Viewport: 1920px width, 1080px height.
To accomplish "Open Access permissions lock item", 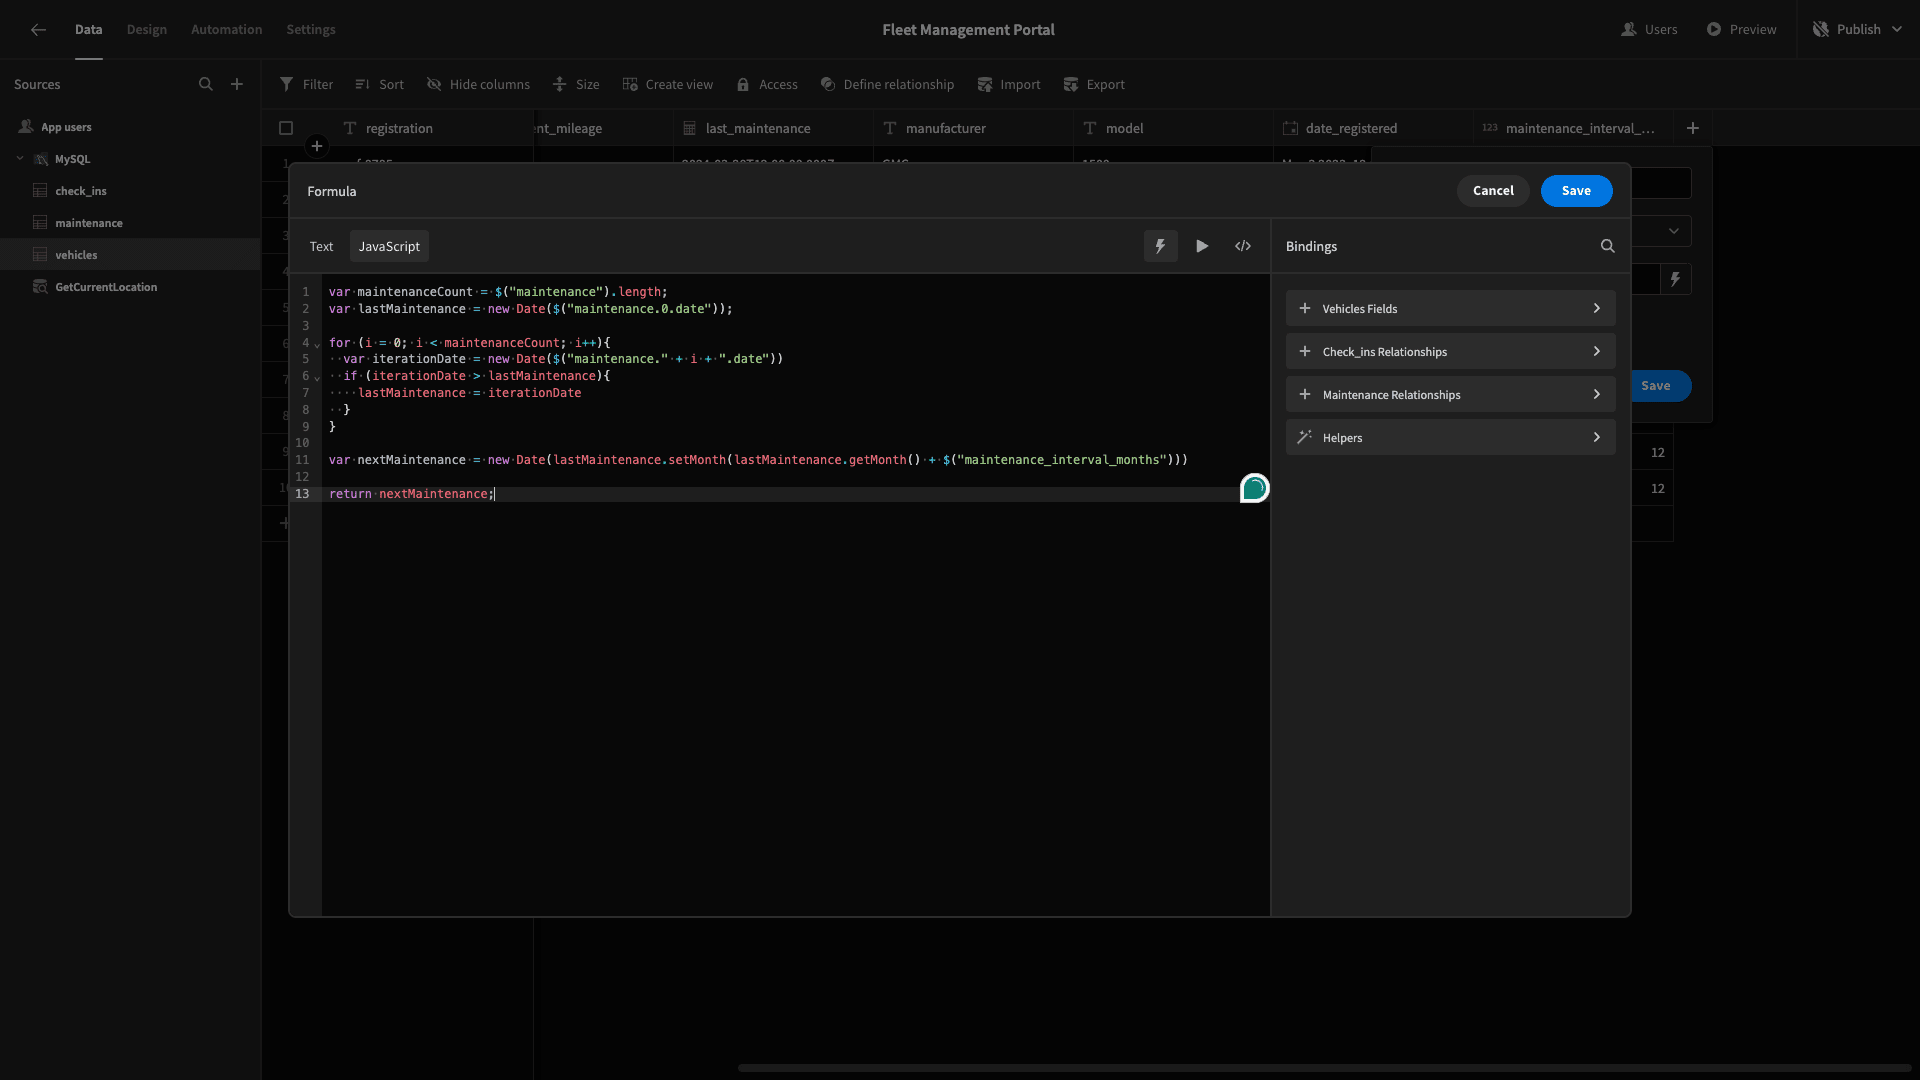I will tap(767, 85).
